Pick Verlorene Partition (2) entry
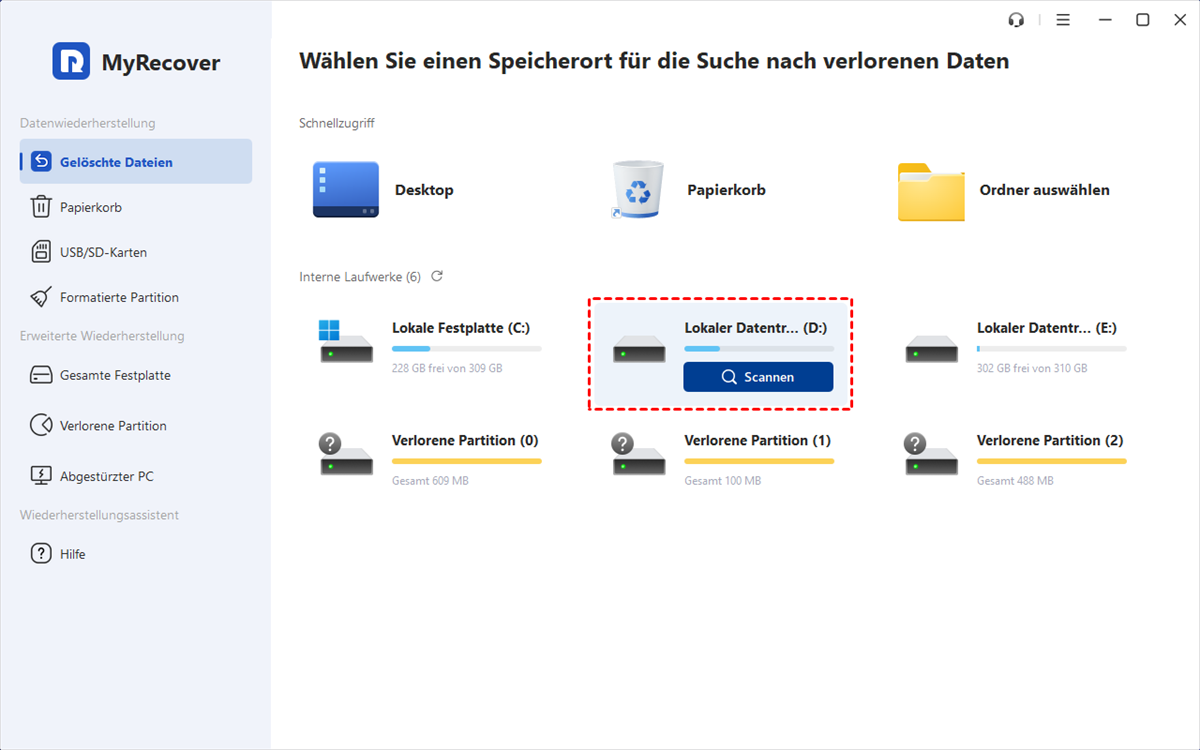Screen dimensions: 1200x750 click(1049, 441)
